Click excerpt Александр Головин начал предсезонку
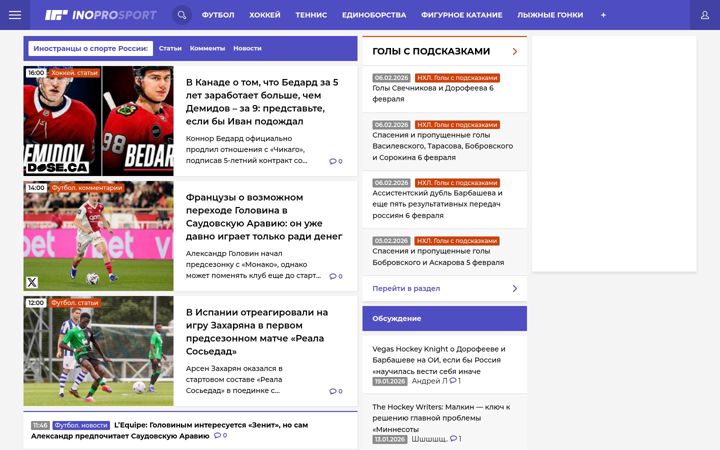720x450 pixels. point(253,264)
